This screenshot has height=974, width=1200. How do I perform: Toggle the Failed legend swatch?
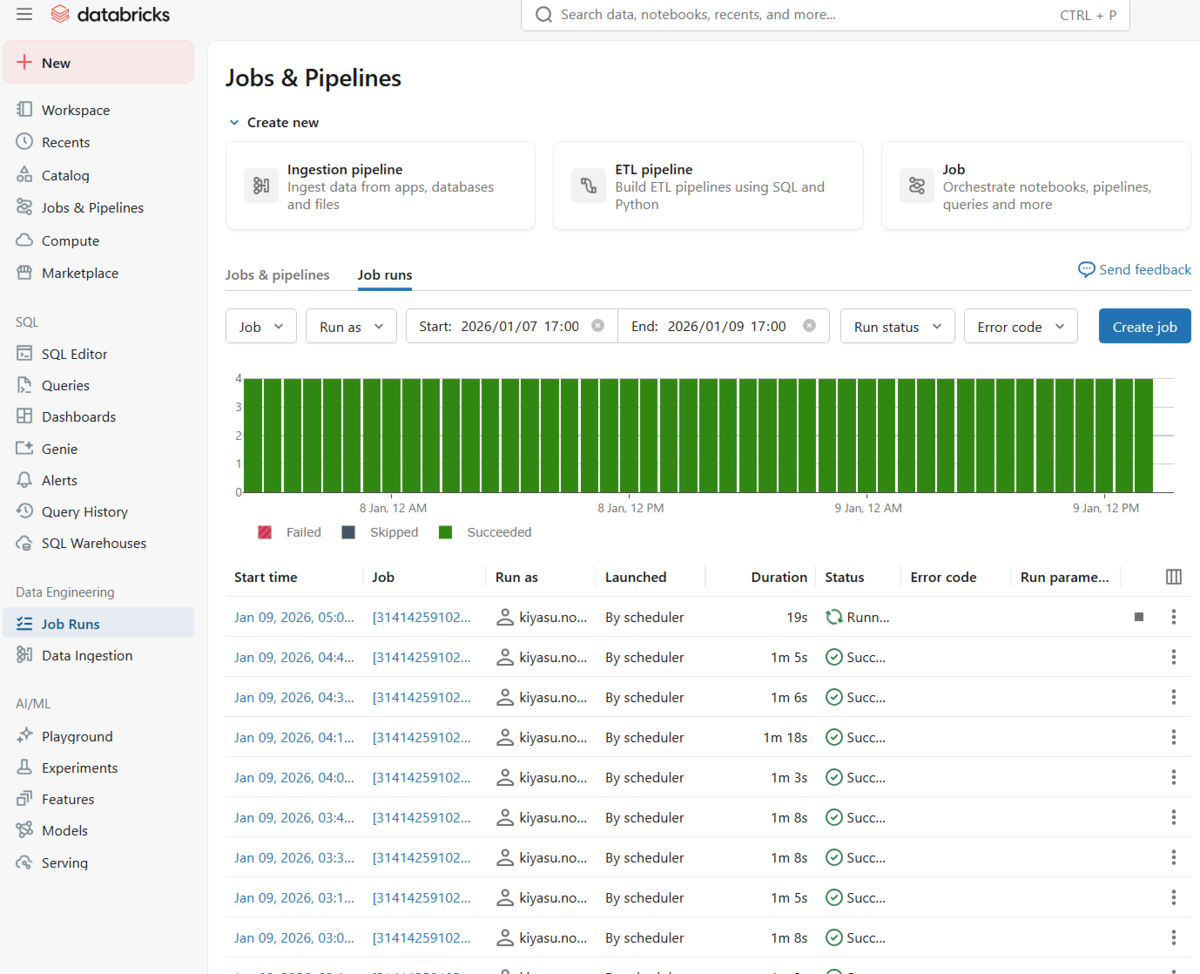point(264,532)
